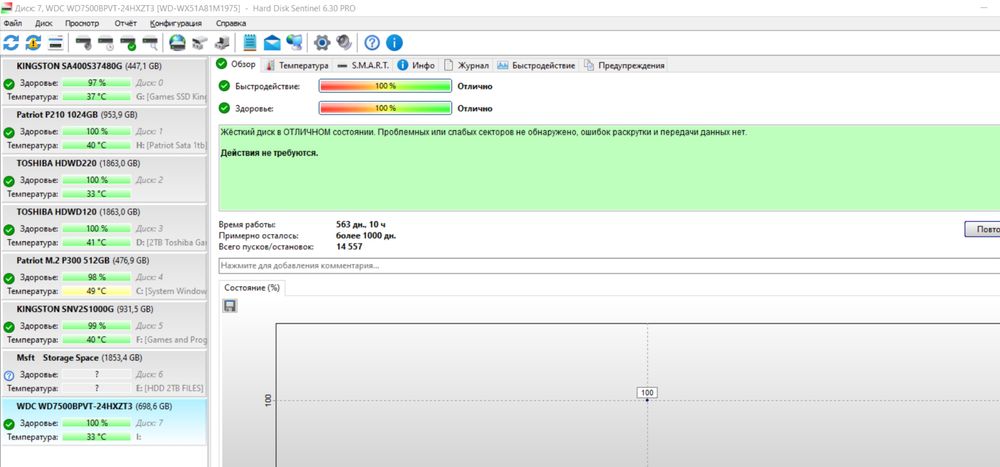Click the globe with monitor network icon

[294, 43]
